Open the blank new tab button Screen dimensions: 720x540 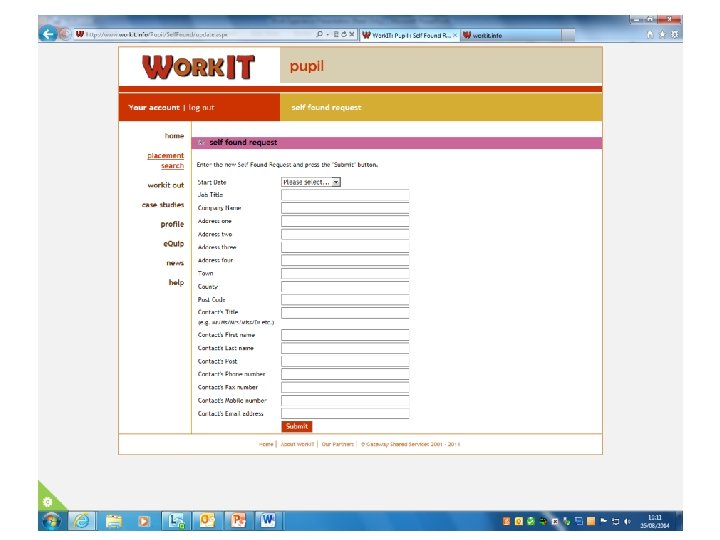coord(568,35)
